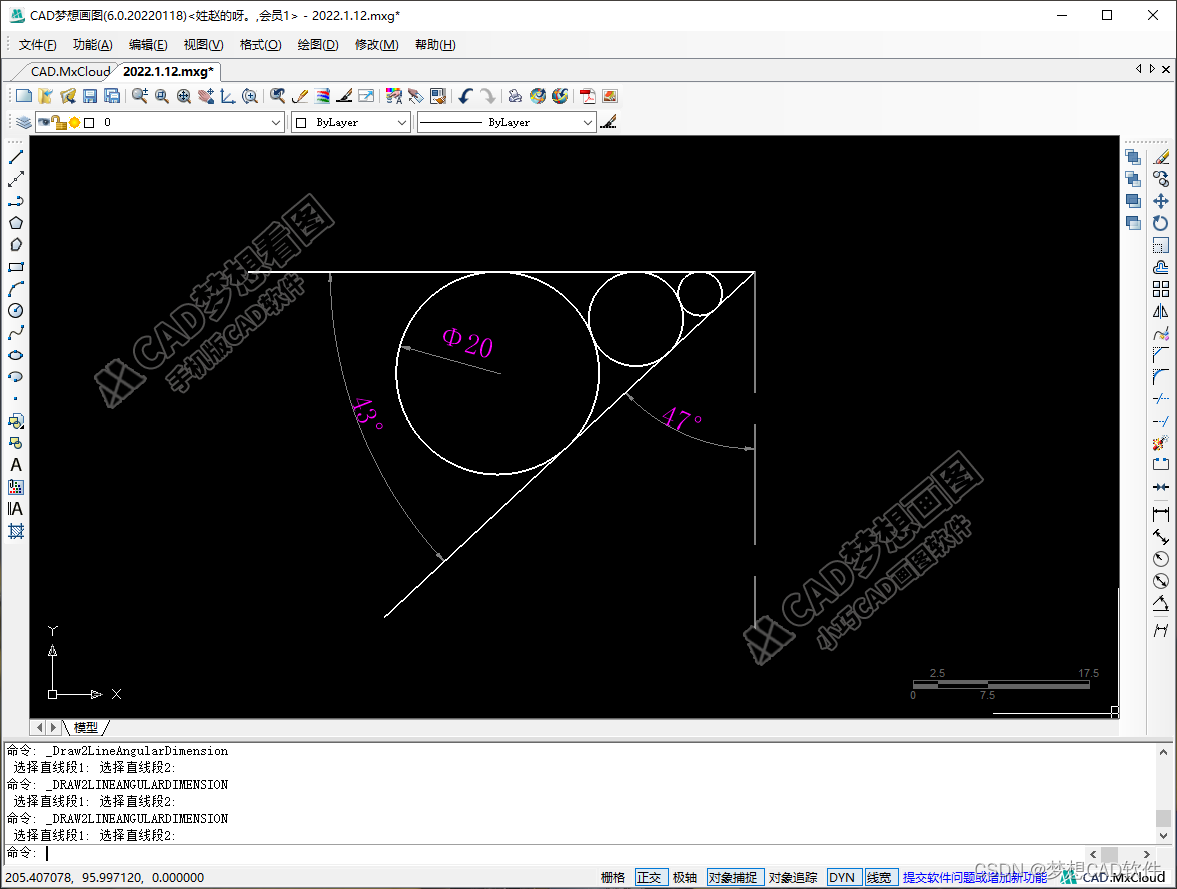1177x889 pixels.
Task: Select the Arc drawing tool
Action: [x=16, y=289]
